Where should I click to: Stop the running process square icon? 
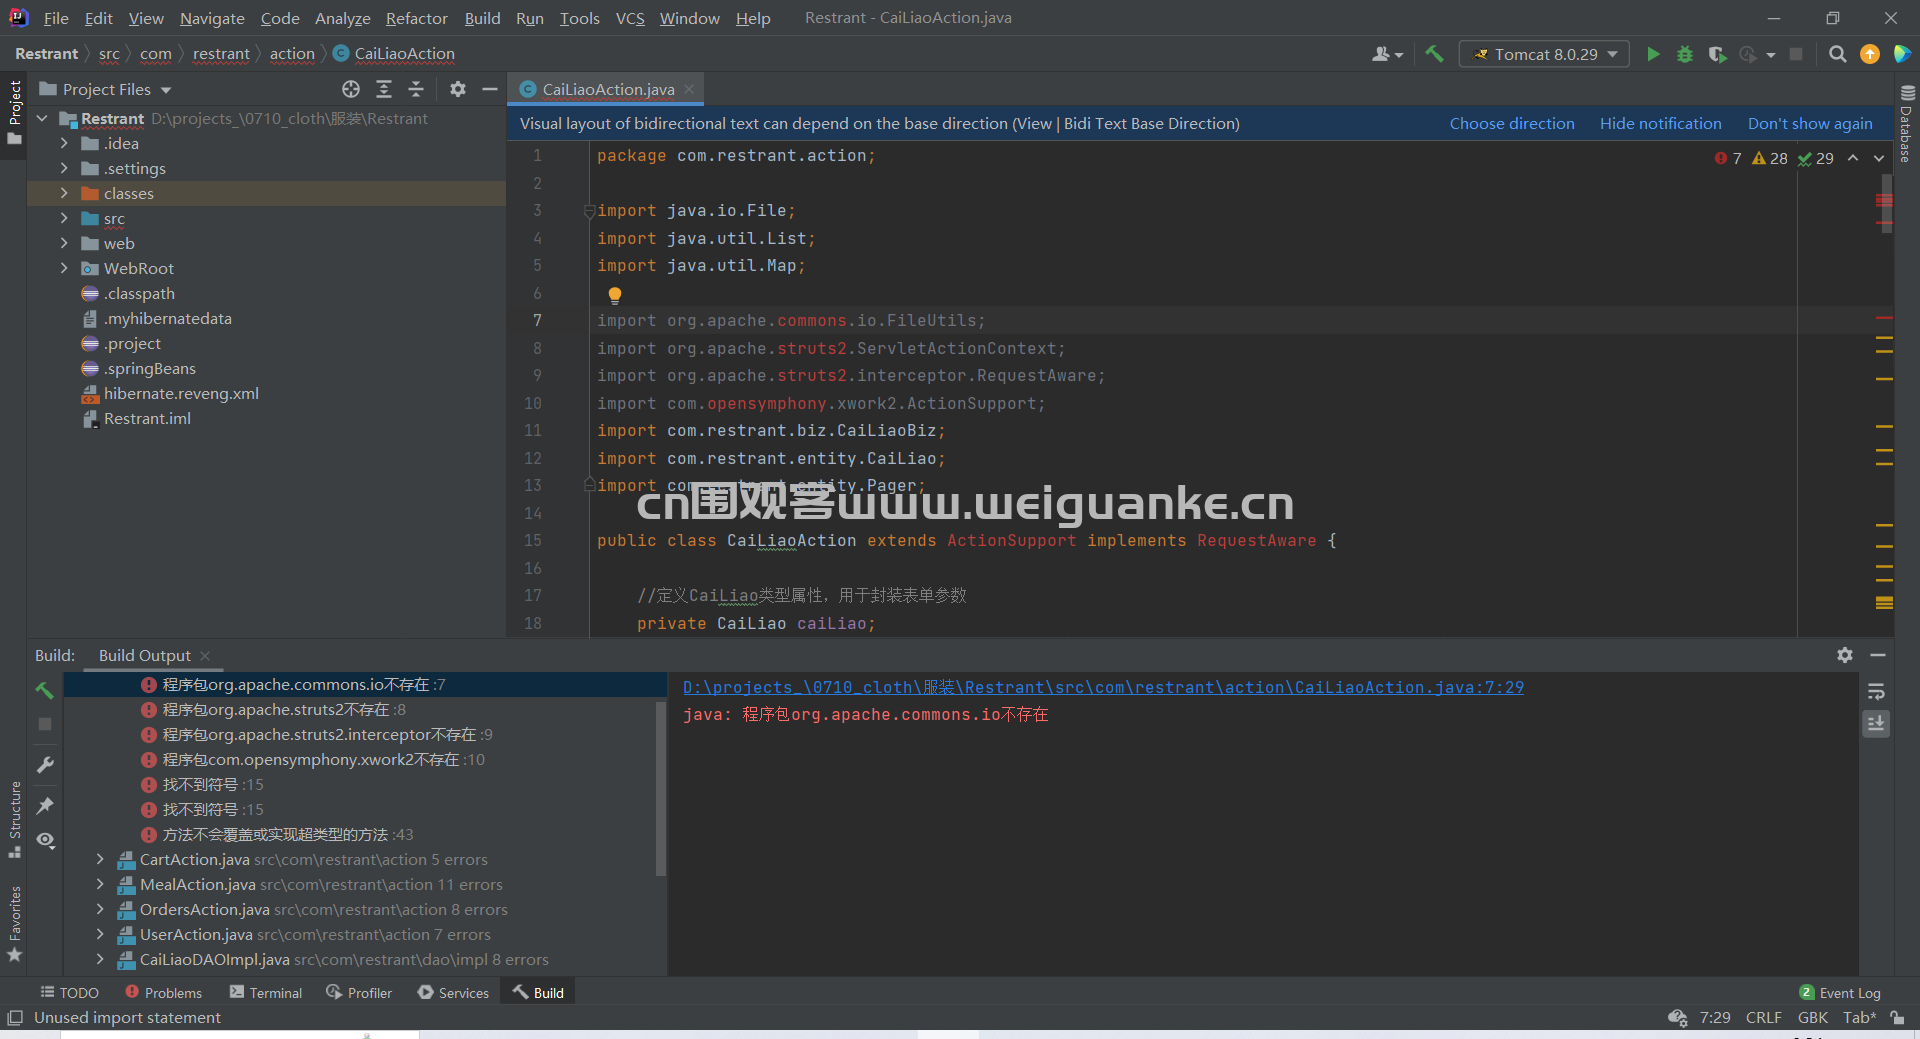1796,54
